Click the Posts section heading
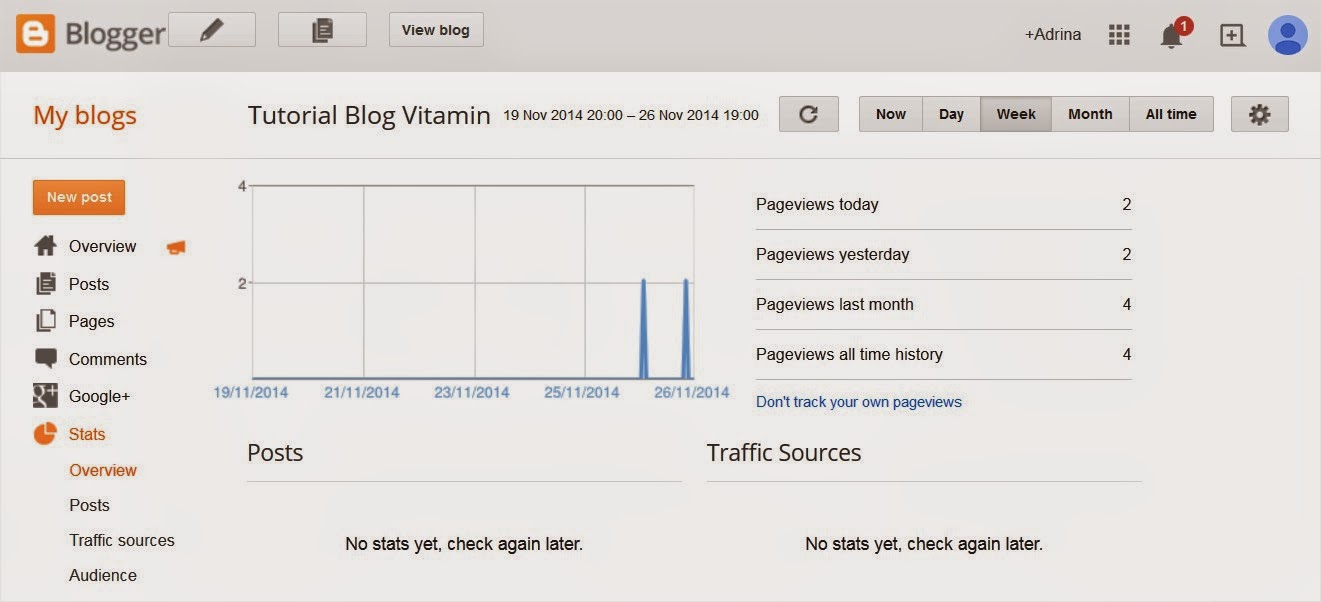This screenshot has height=602, width=1321. point(275,453)
